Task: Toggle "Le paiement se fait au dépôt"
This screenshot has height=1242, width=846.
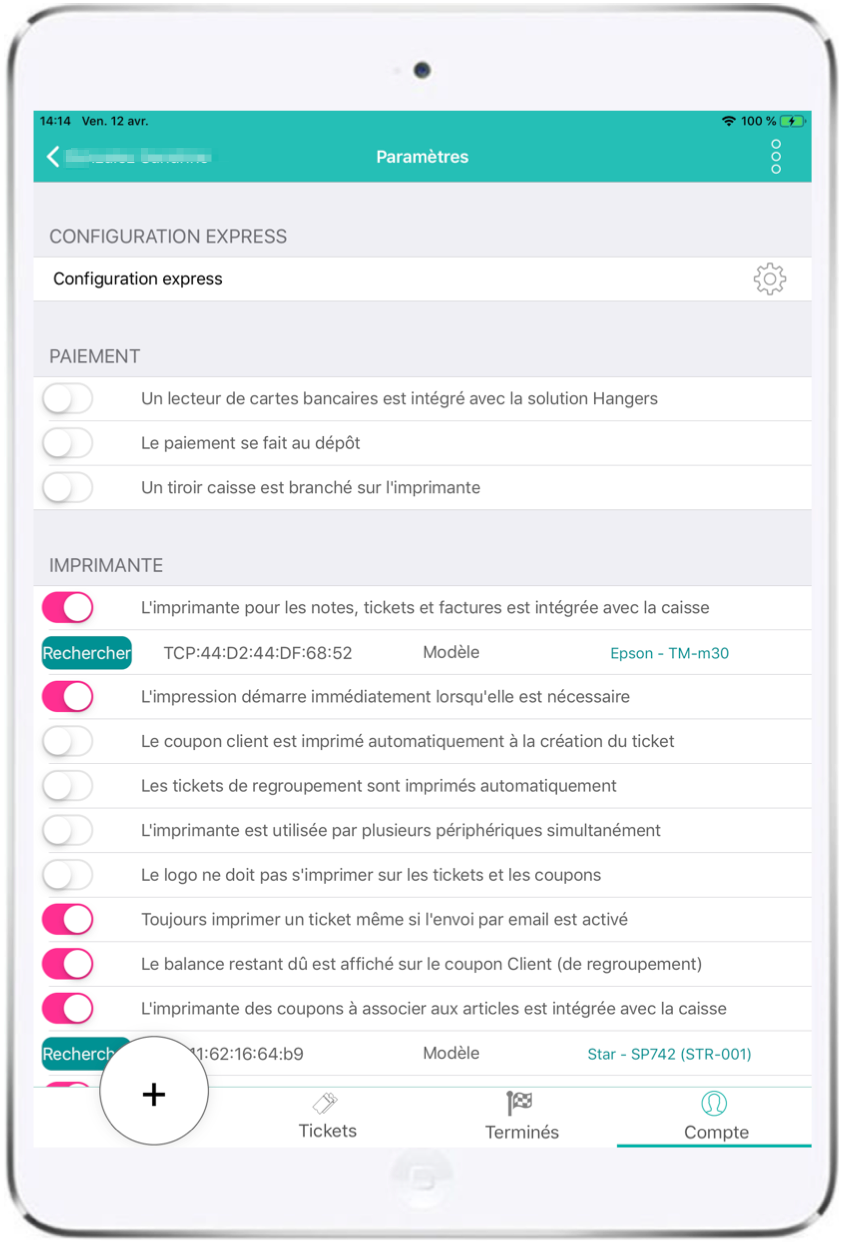Action: [67, 443]
